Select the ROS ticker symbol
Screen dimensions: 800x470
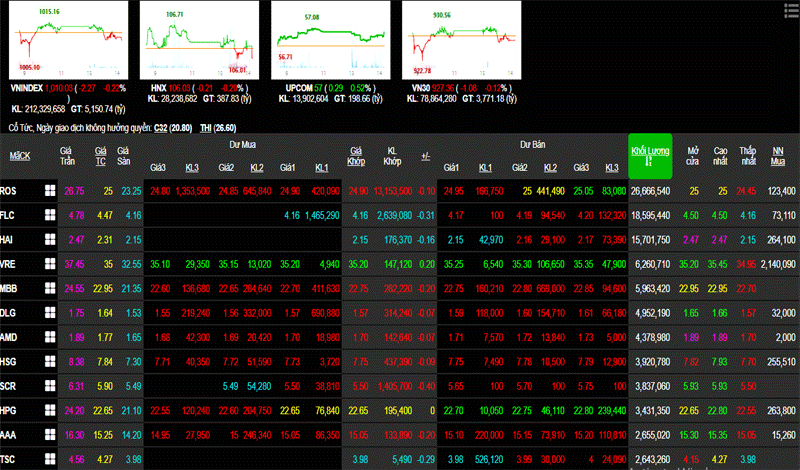click(8, 191)
